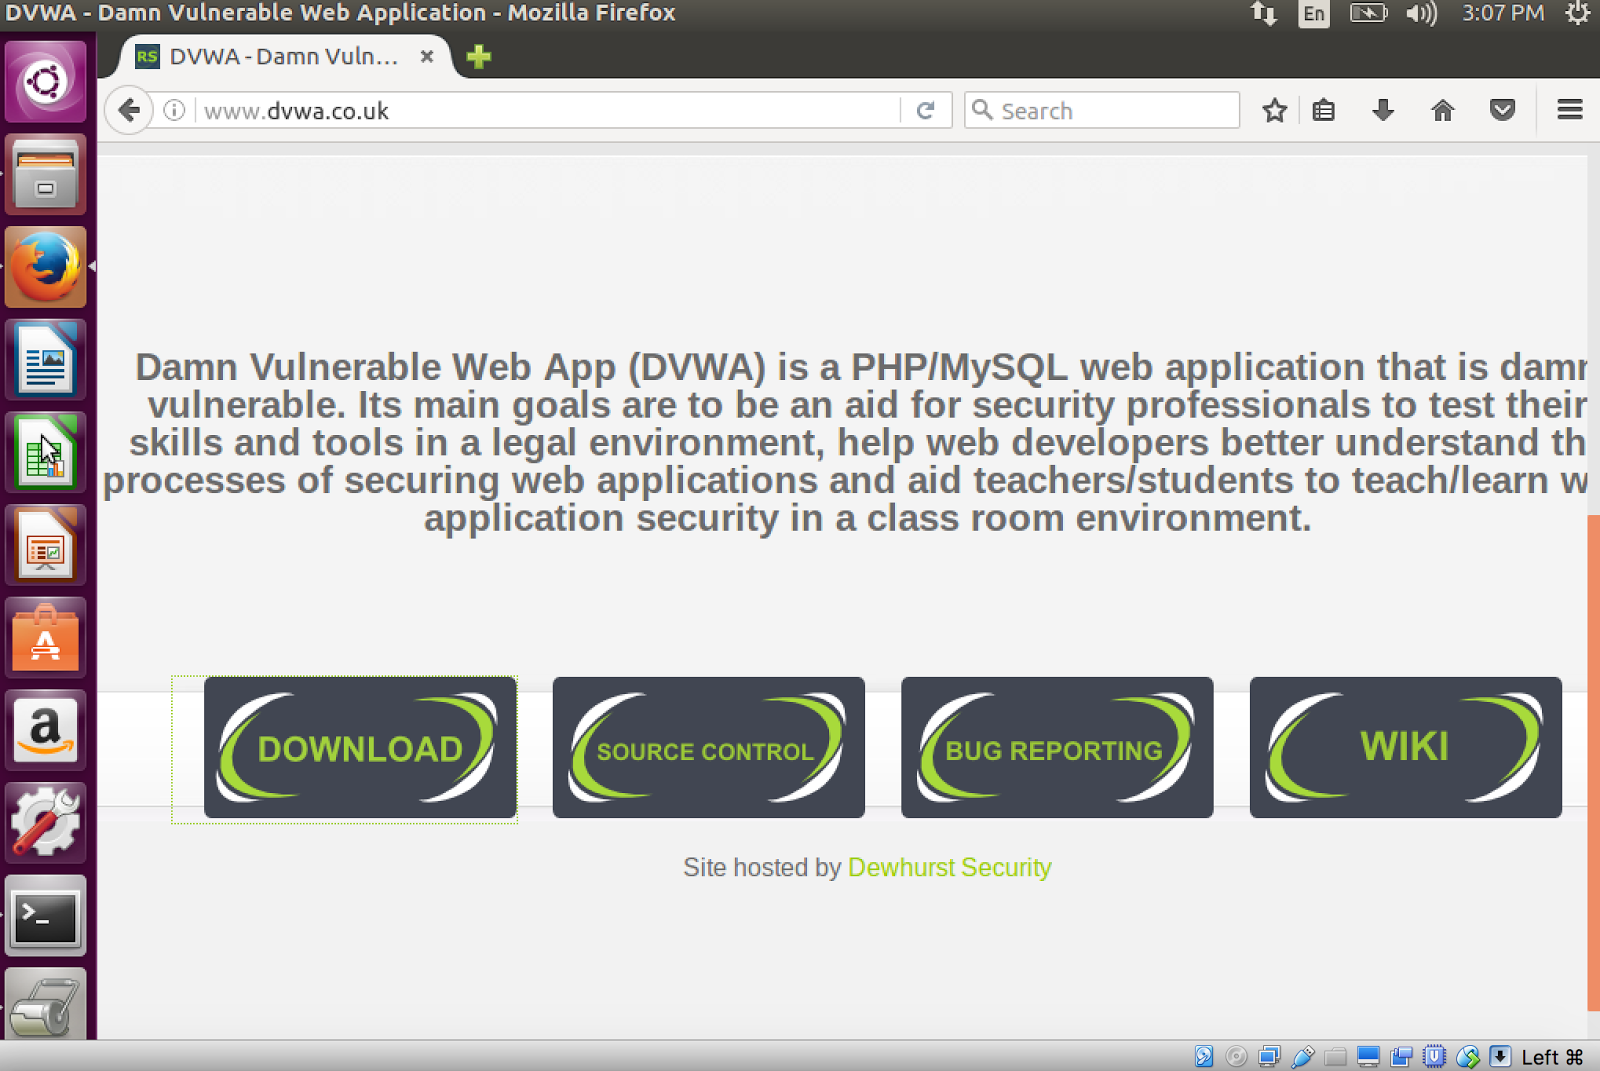Open the reading list sidebar icon
Screen dimensions: 1600x1071
(1323, 110)
